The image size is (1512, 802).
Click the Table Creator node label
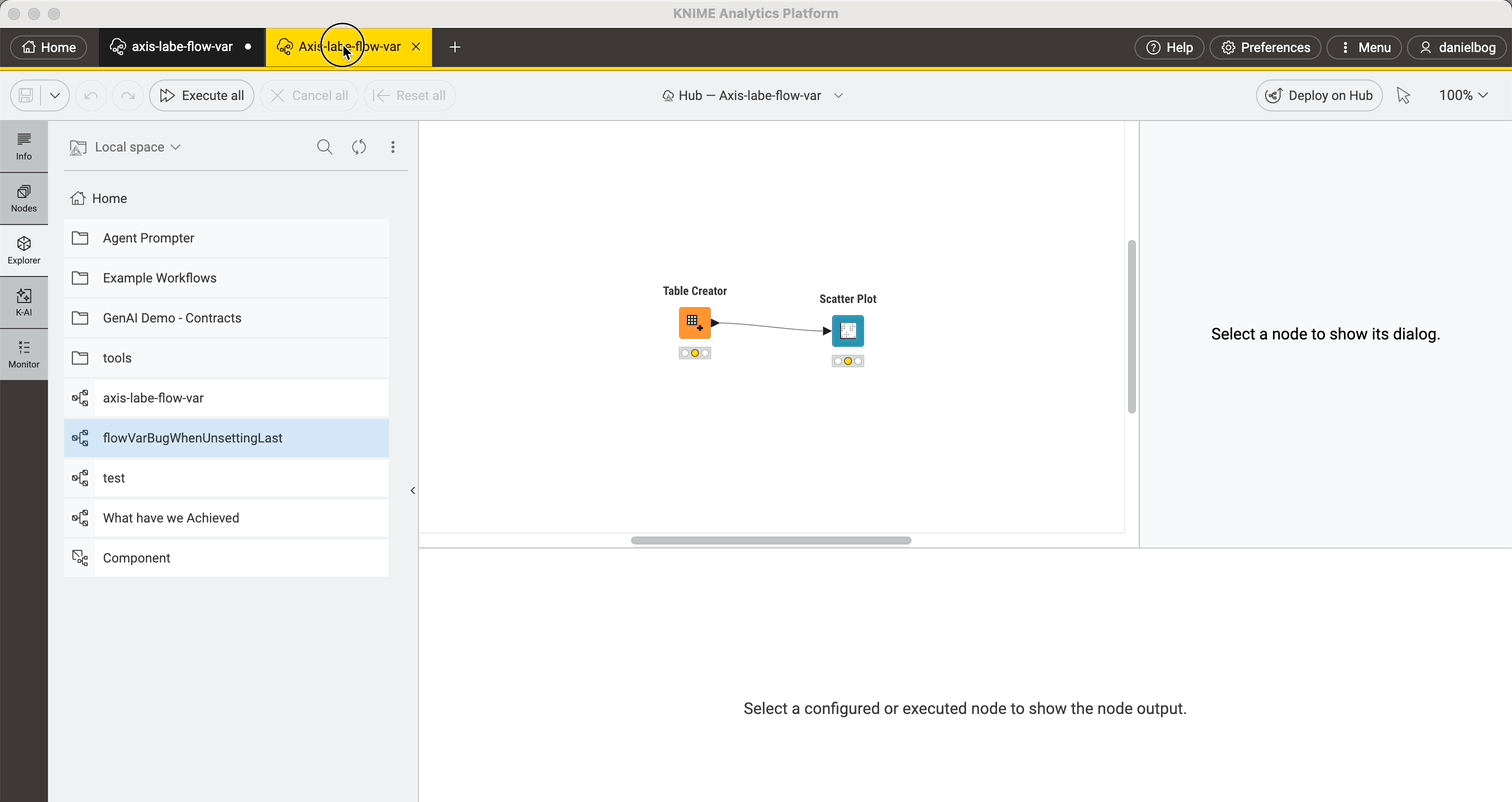(695, 291)
